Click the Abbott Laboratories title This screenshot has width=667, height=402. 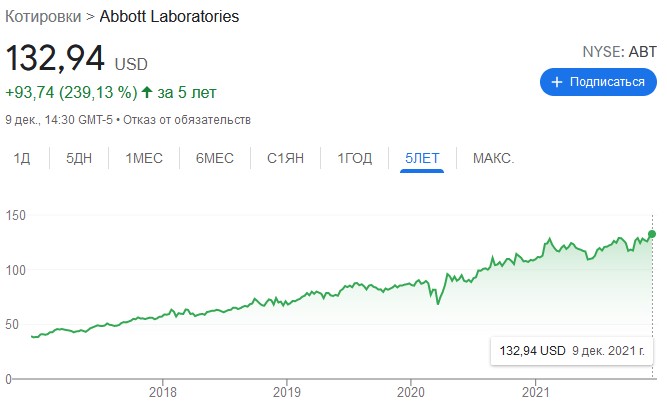pos(169,17)
